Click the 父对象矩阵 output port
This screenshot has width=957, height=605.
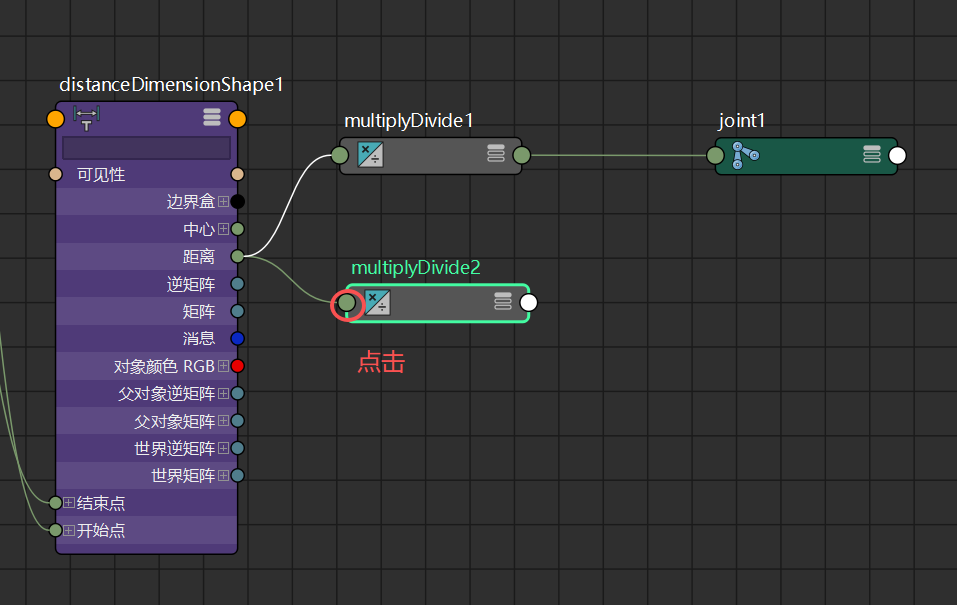237,421
